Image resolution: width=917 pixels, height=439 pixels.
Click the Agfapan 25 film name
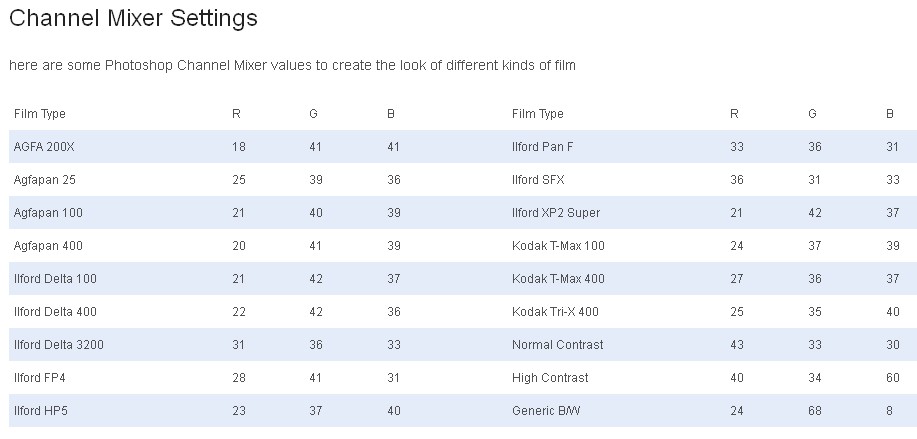45,180
